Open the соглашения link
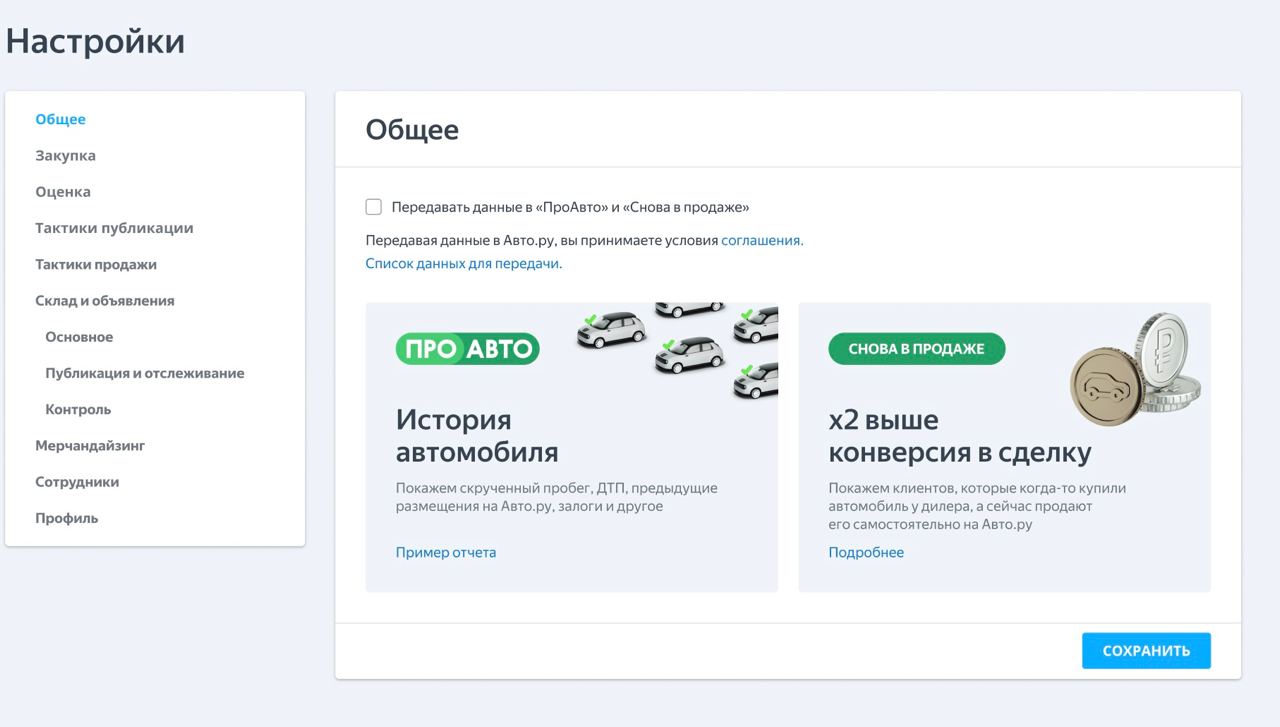Viewport: 1280px width, 727px height. (761, 240)
